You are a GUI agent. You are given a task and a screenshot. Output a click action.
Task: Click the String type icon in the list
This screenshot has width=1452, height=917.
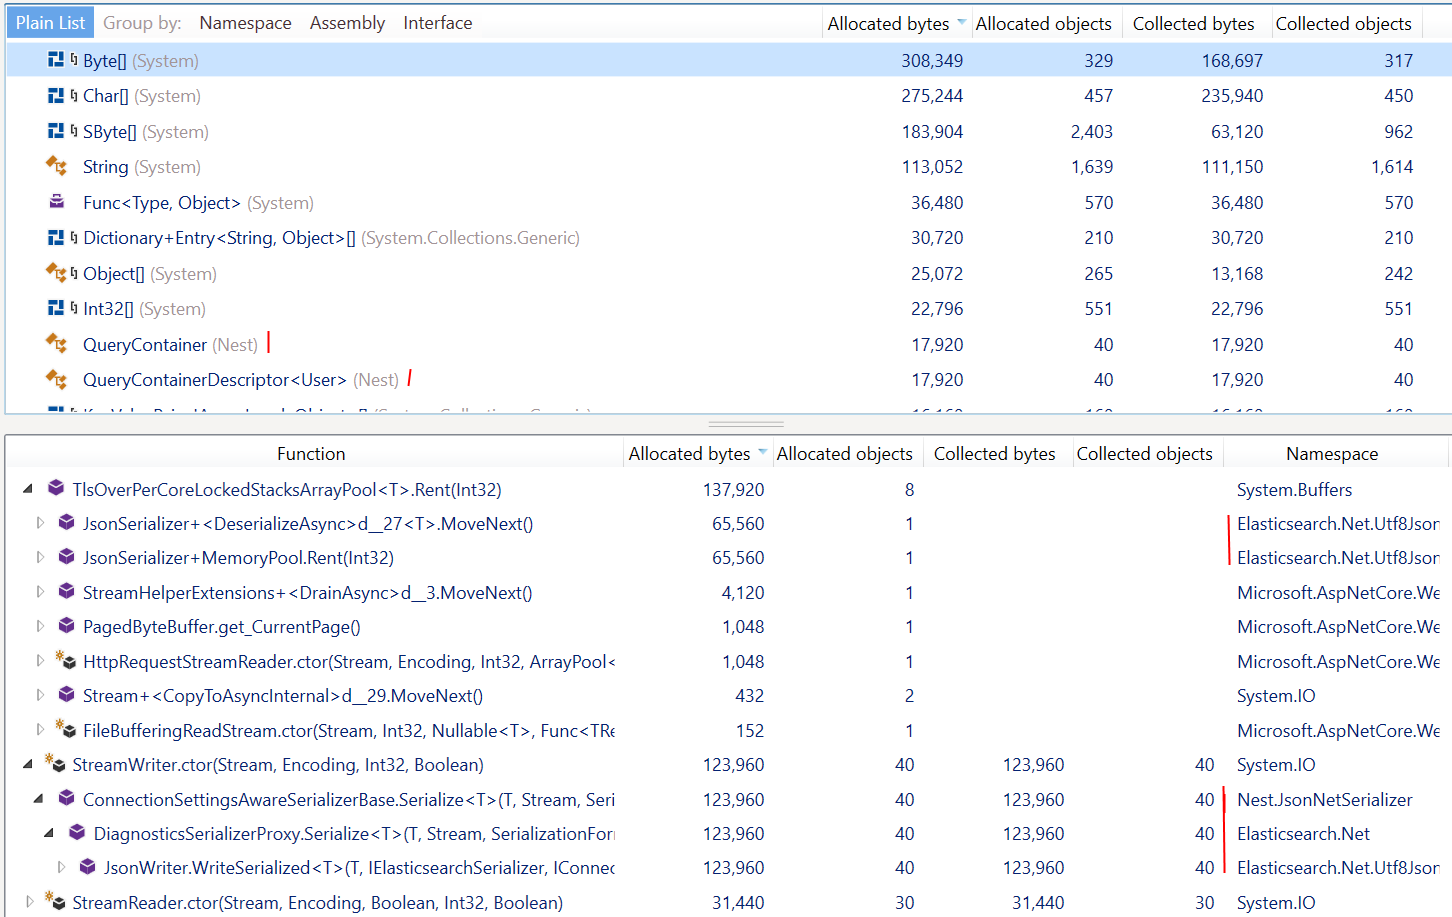[57, 167]
